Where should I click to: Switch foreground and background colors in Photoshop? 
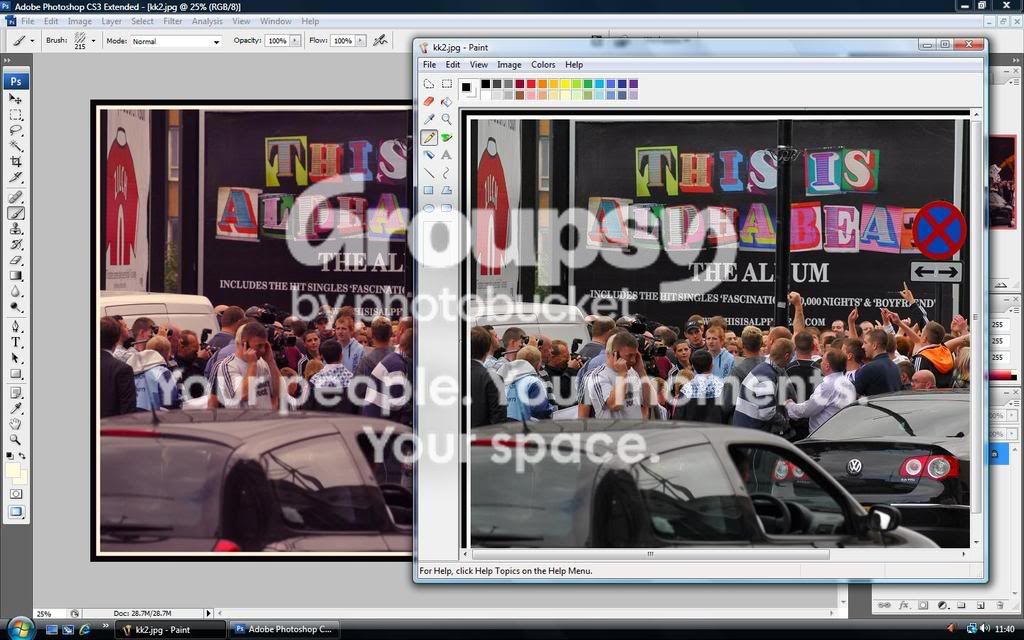[22, 455]
